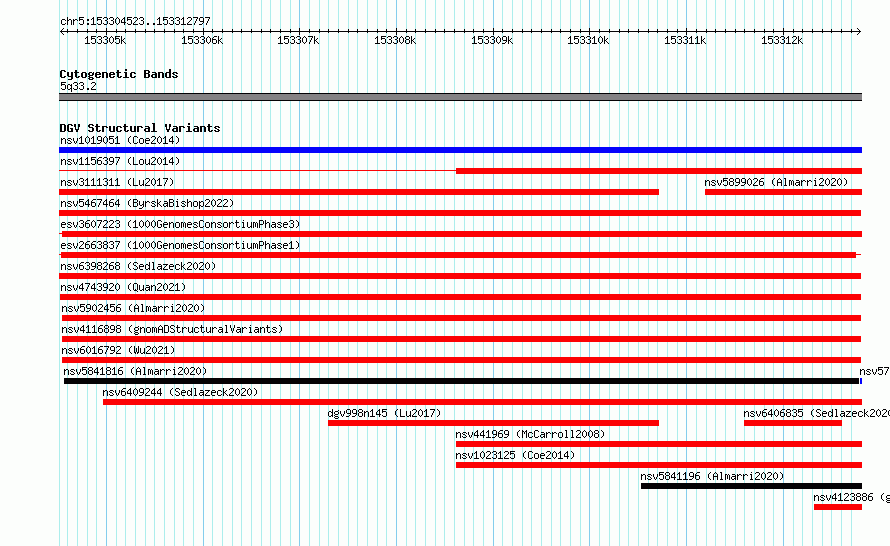The height and width of the screenshot is (546, 890).
Task: Select esv3607223 (1000GenomesConsortiumPhase3) label
Action: tap(180, 224)
